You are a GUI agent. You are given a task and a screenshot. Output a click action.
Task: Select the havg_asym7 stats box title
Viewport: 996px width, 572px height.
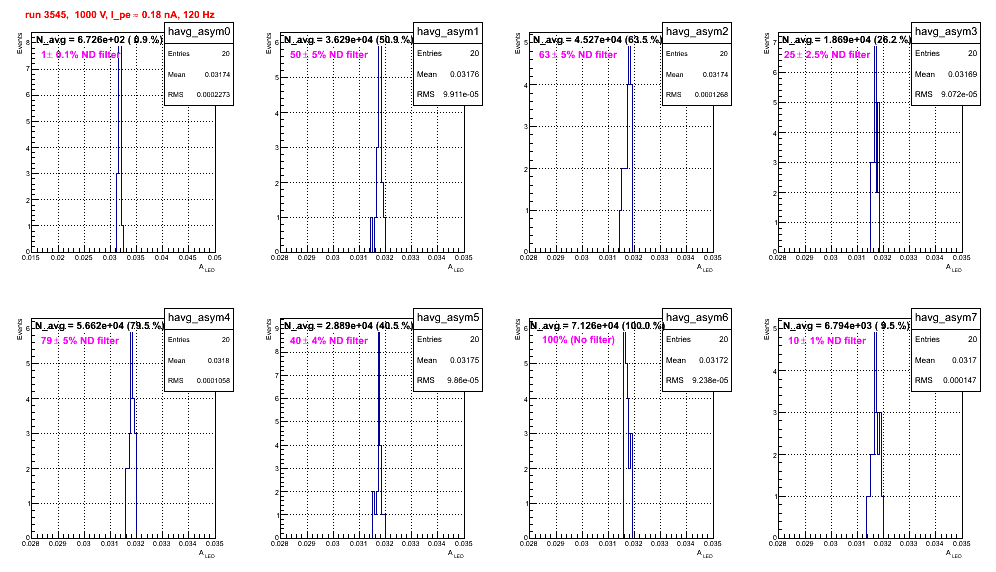point(946,318)
